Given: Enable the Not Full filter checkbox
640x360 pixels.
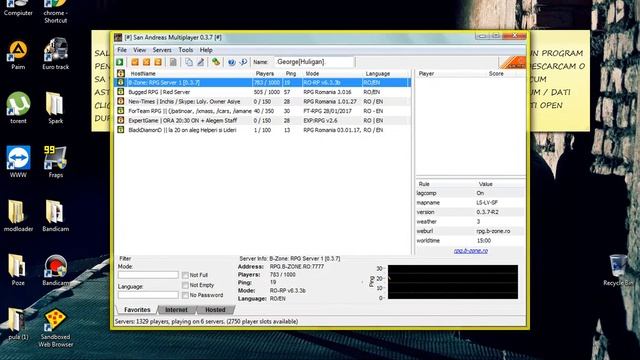Looking at the screenshot, I should (x=185, y=275).
